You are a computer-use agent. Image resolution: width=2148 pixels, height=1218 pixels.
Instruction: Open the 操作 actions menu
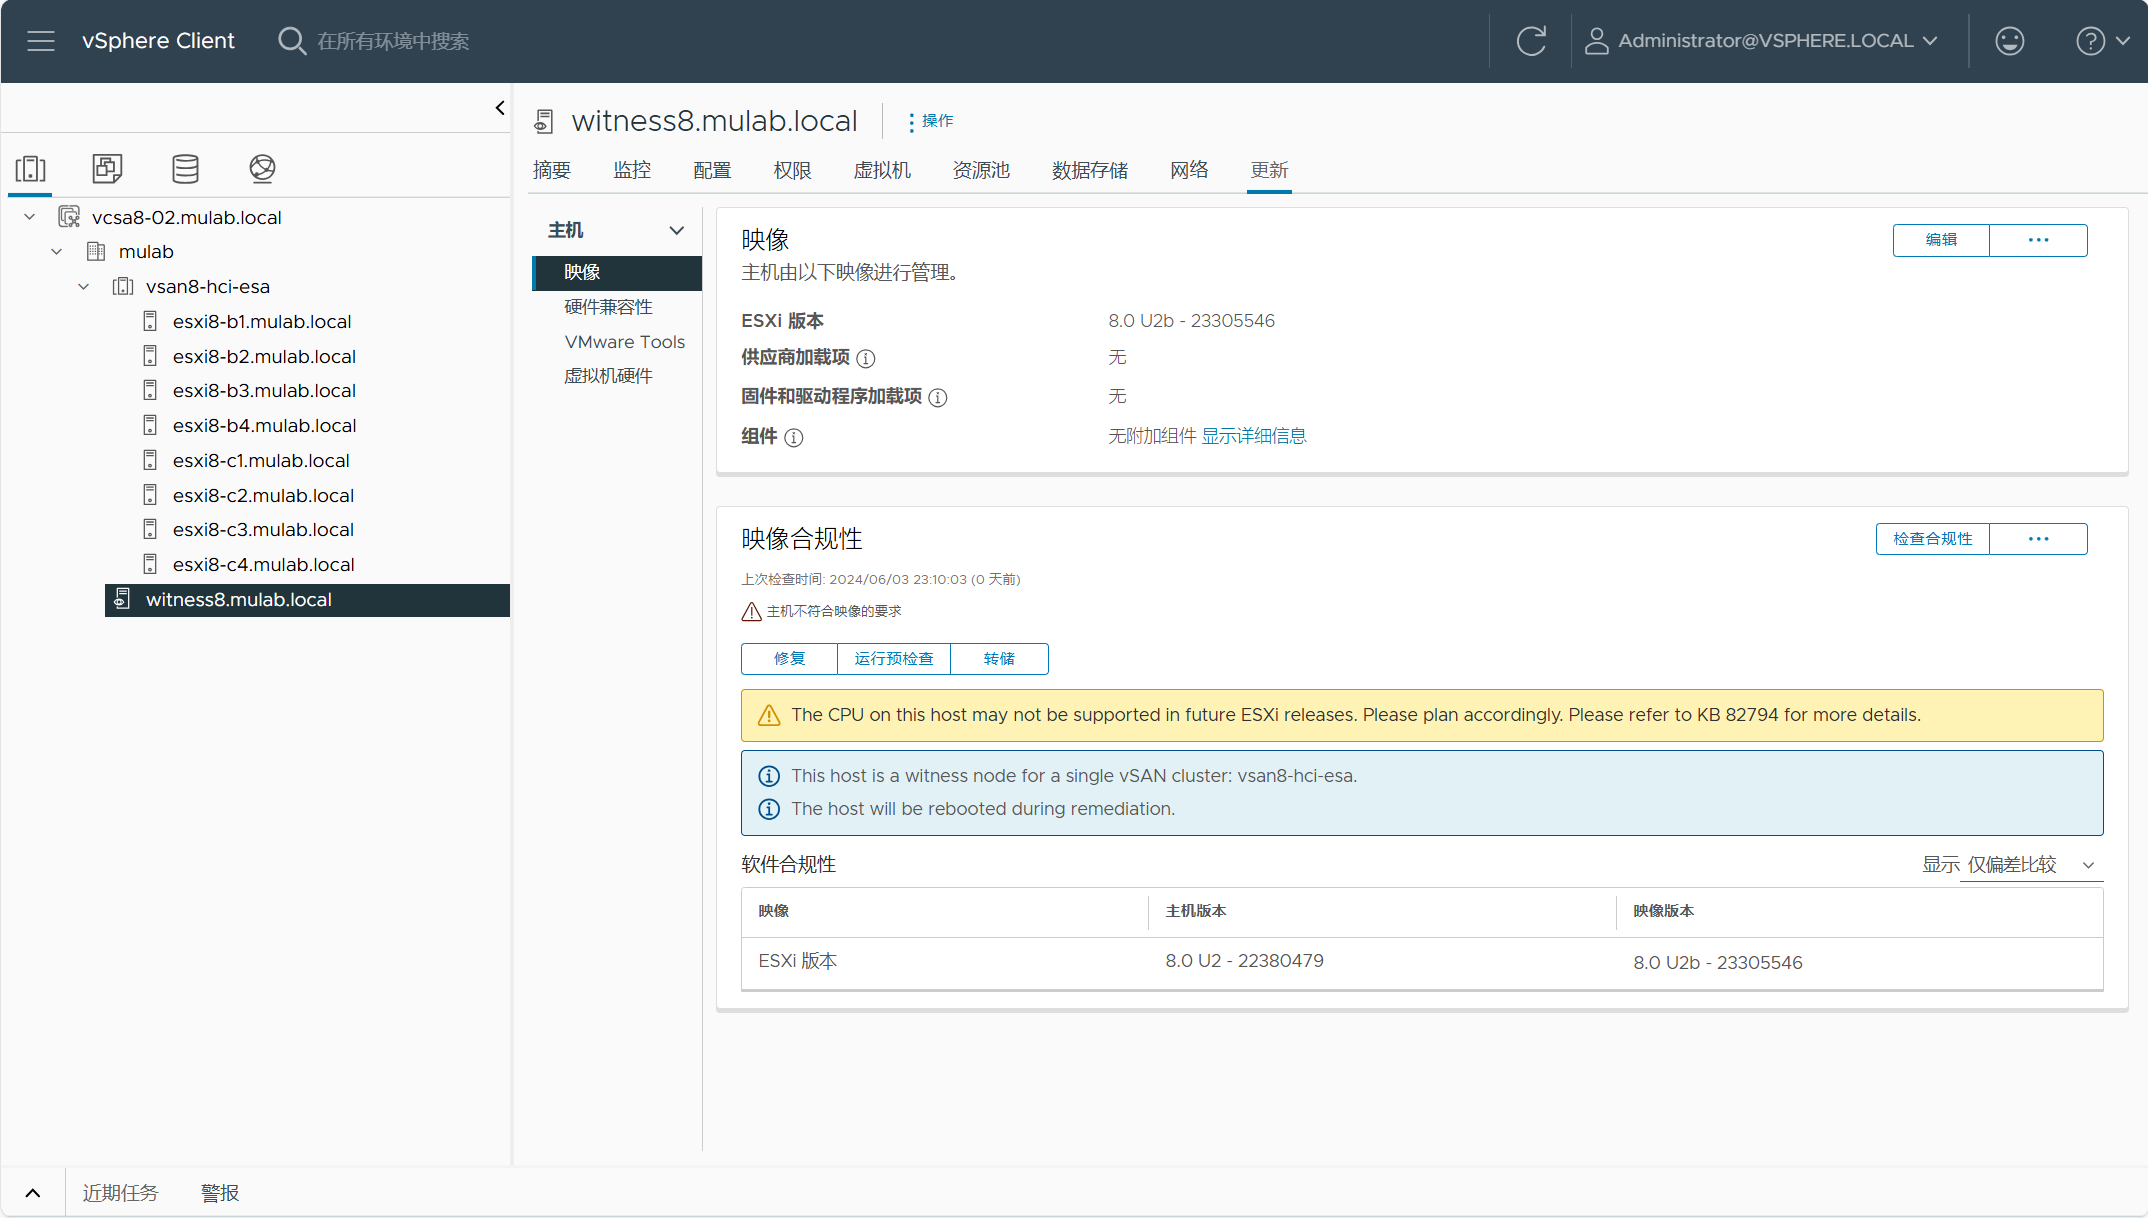[x=929, y=121]
